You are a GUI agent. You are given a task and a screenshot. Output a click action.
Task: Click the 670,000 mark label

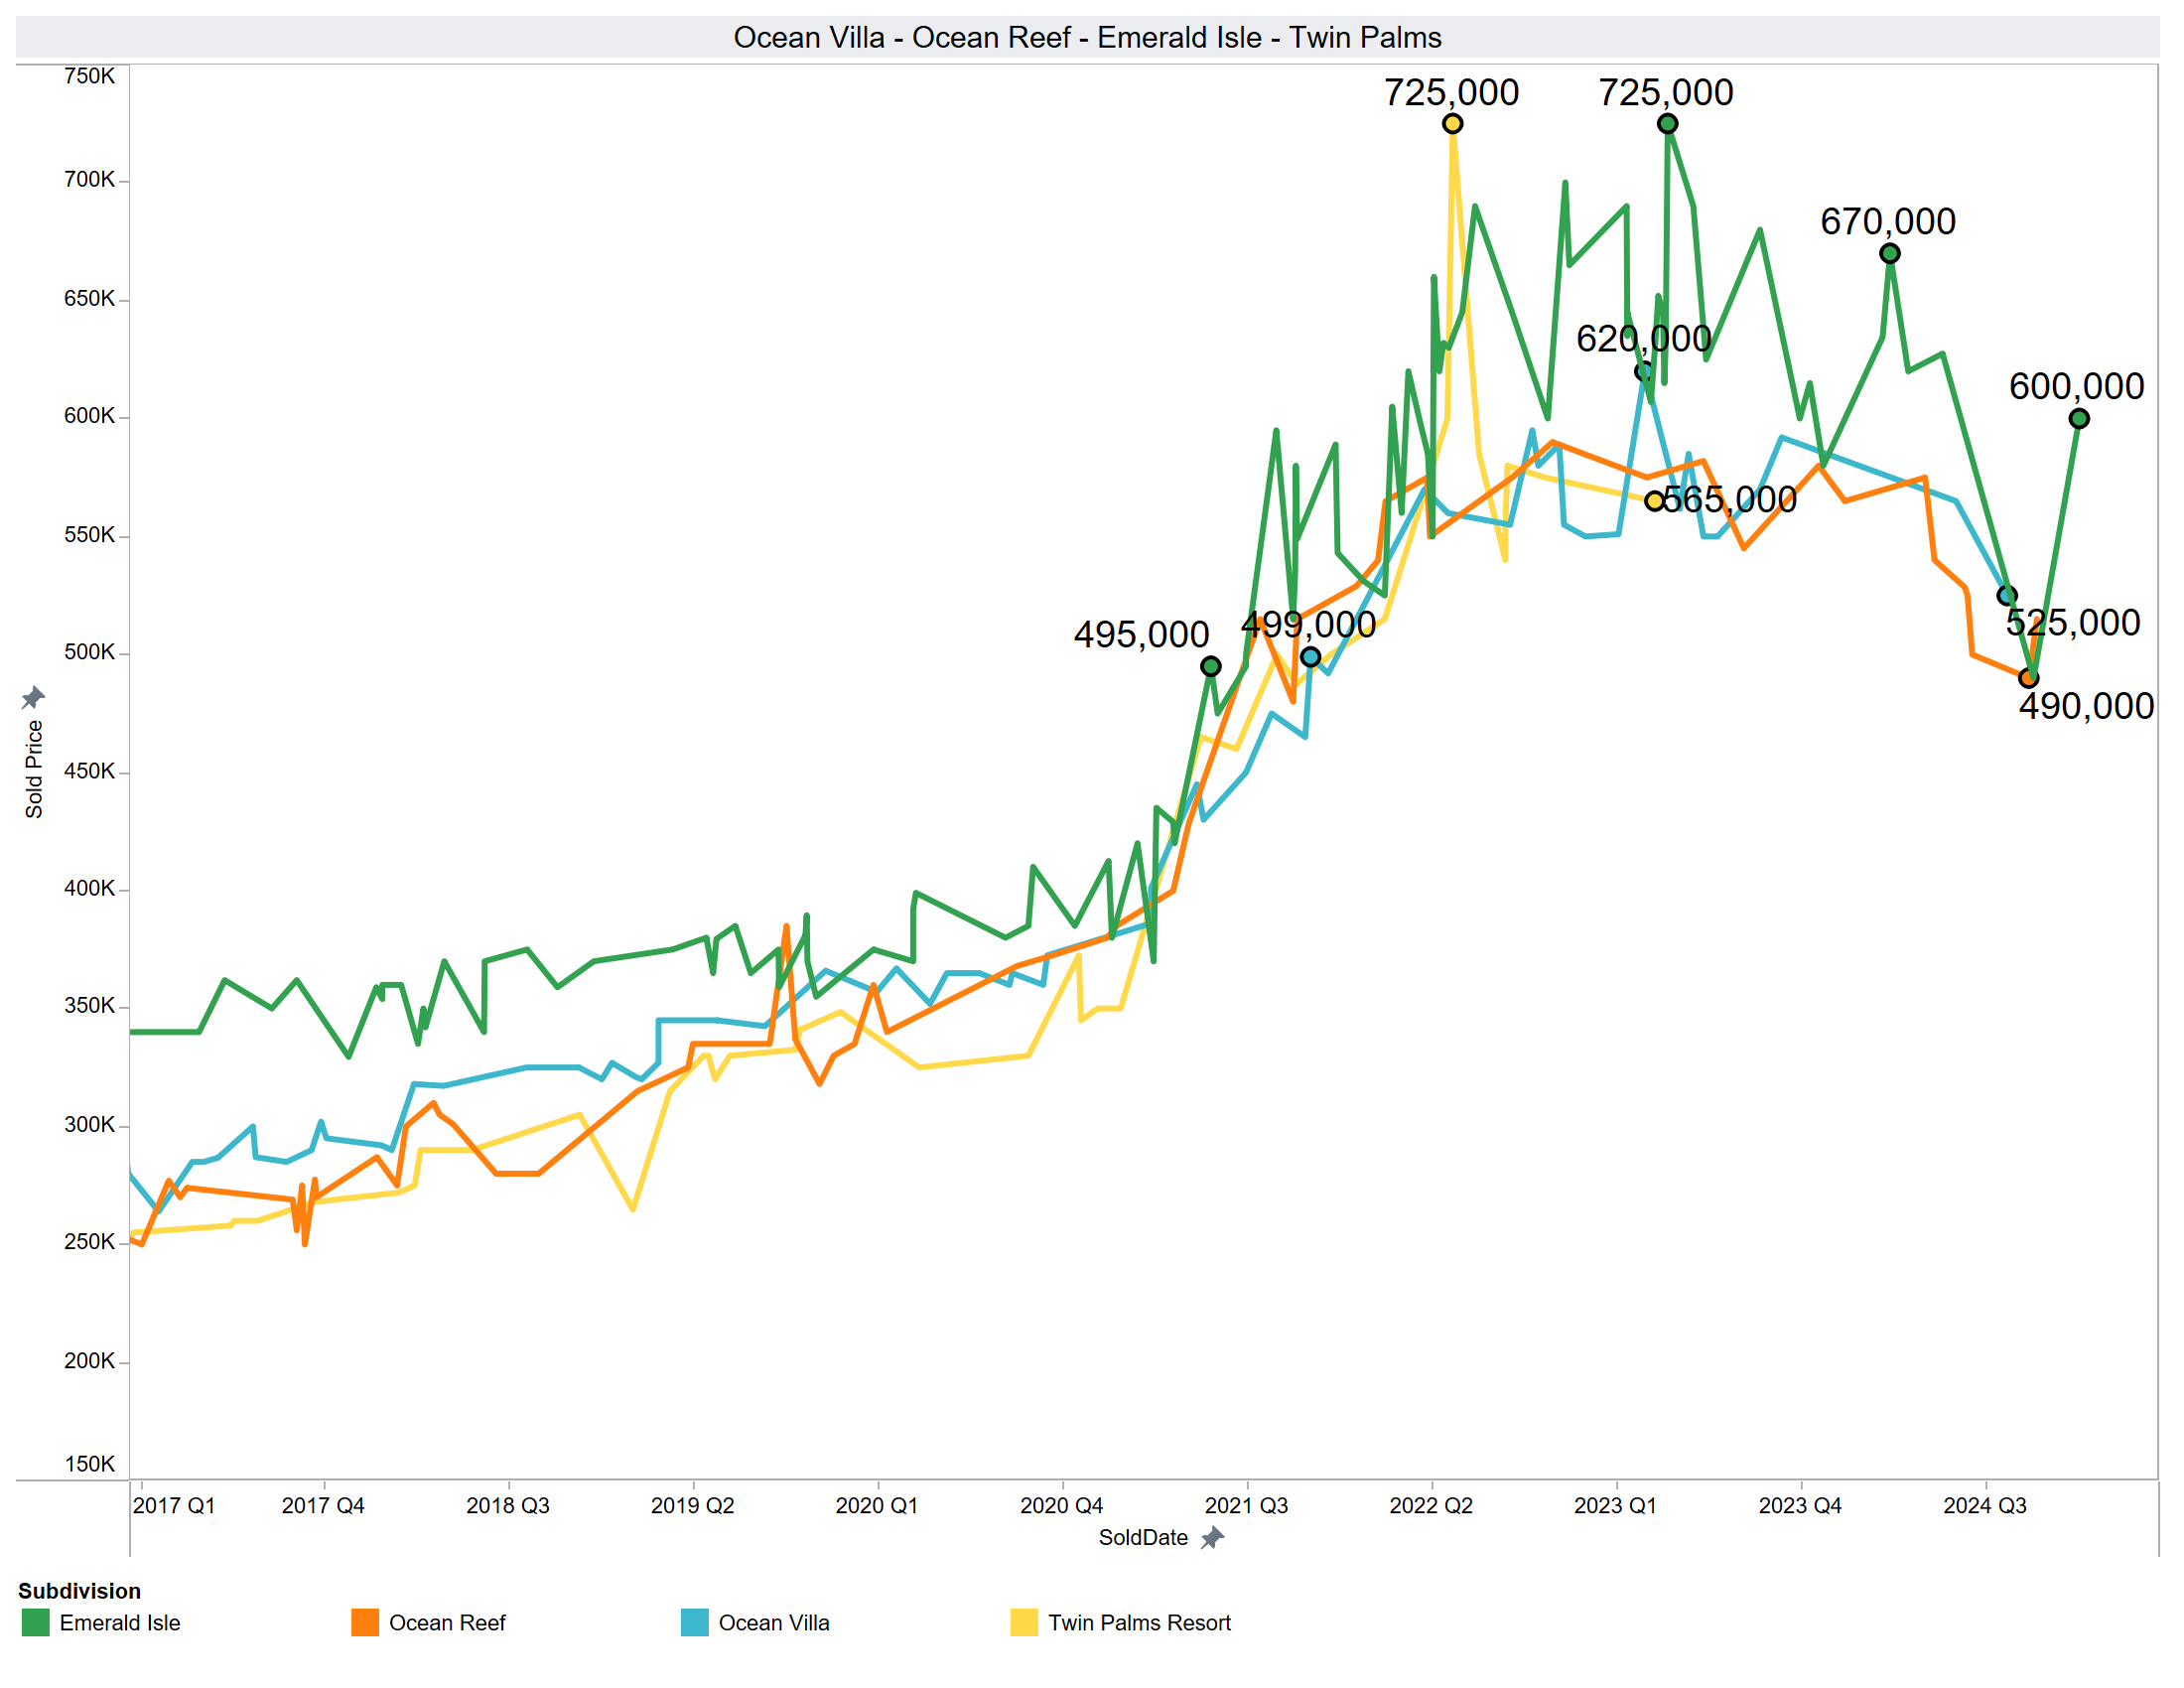pyautogui.click(x=1888, y=221)
